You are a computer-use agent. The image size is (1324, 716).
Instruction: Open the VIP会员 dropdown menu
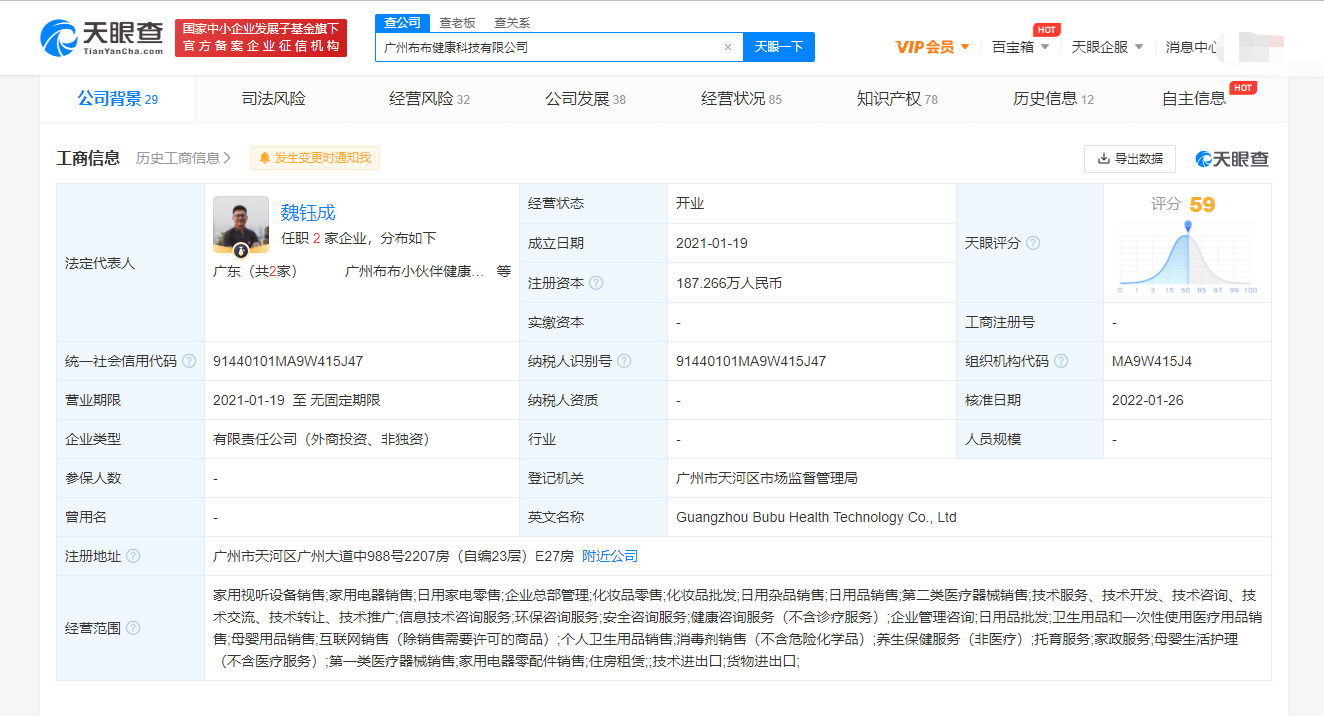(932, 47)
